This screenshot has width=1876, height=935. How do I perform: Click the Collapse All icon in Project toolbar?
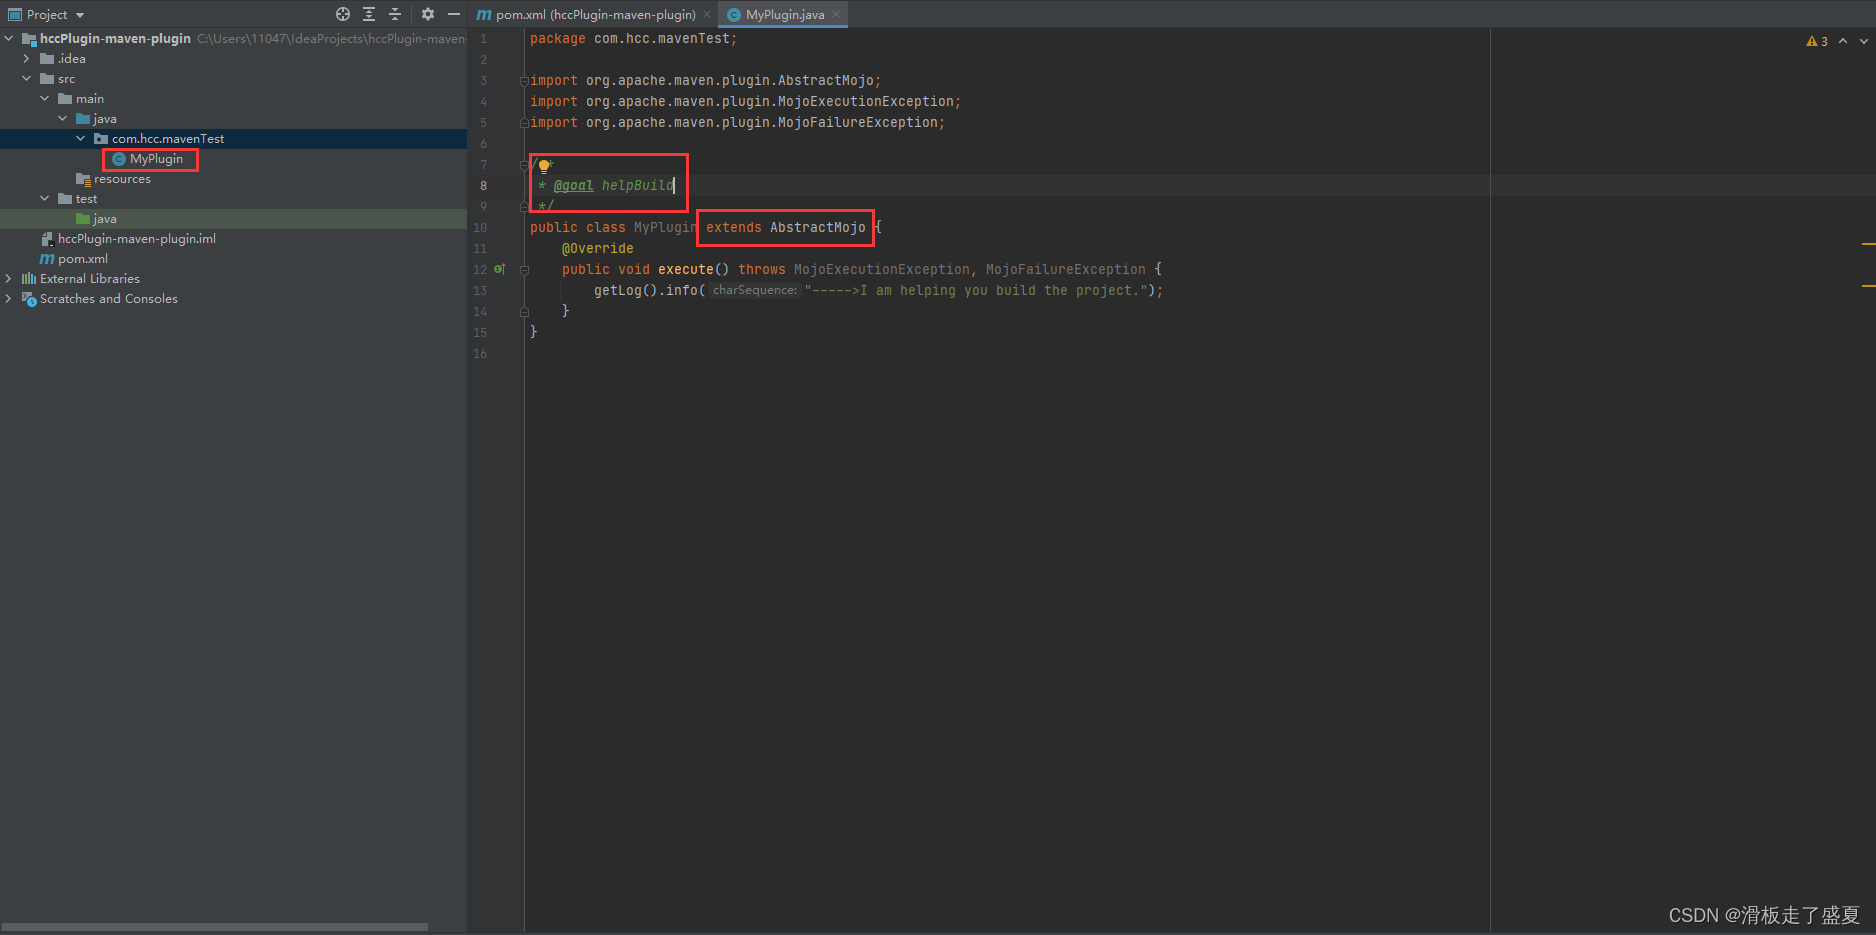[x=394, y=14]
